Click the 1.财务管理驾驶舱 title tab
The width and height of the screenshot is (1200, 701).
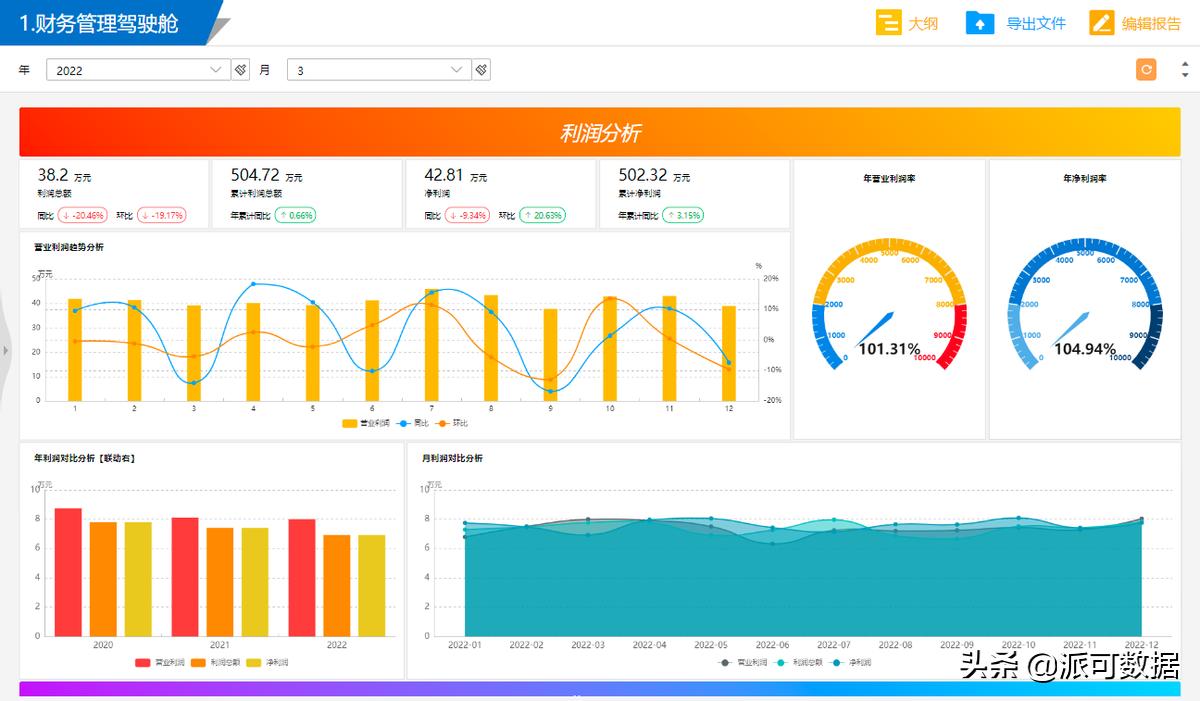100,23
